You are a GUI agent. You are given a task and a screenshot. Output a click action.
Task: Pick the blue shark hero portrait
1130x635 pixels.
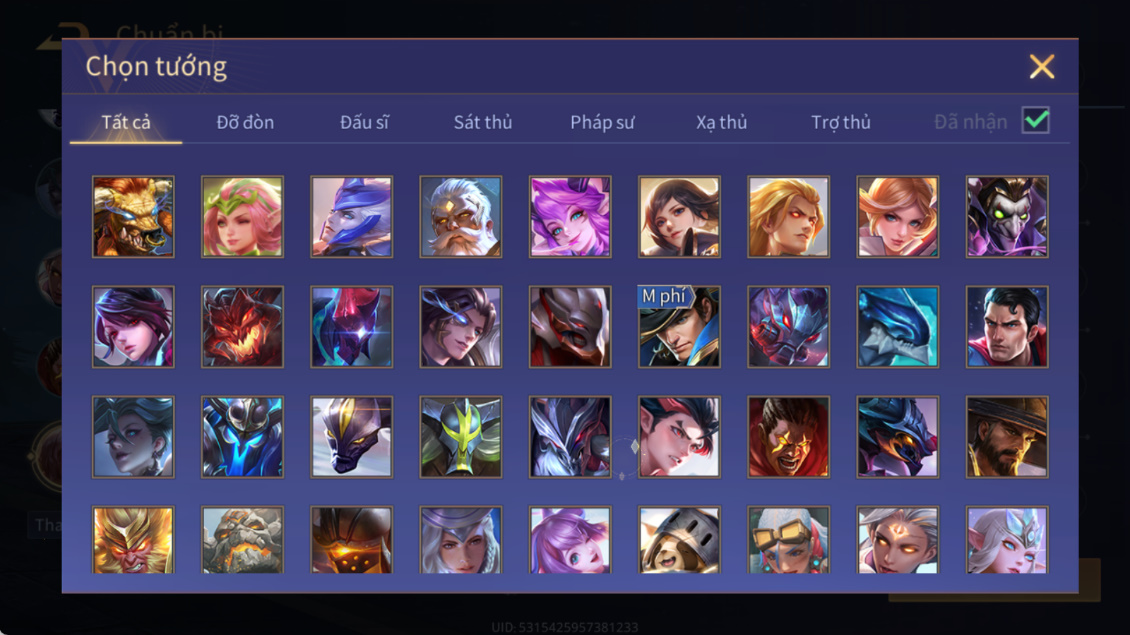(897, 327)
